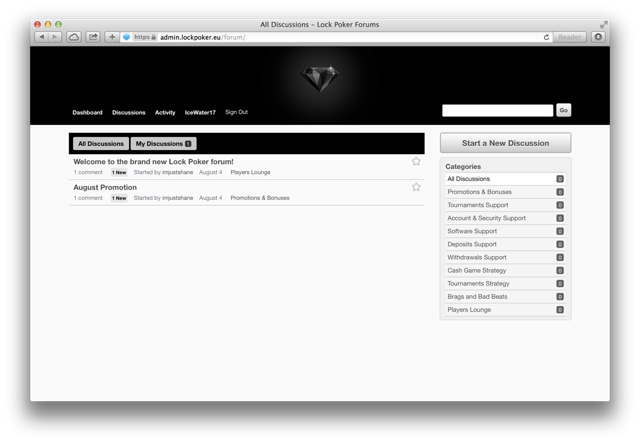Open Promotions & Bonuses tag on August Promotion

tap(260, 198)
